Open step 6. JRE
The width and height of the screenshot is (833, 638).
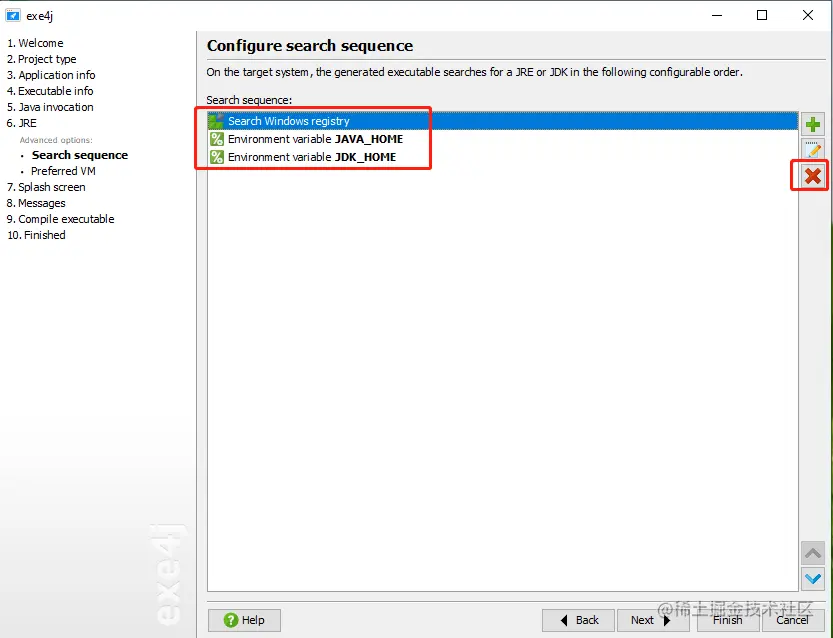click(x=22, y=123)
